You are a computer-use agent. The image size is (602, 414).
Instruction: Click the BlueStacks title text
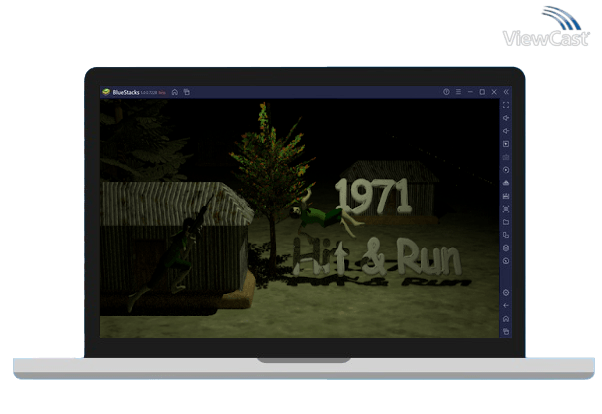pos(126,92)
